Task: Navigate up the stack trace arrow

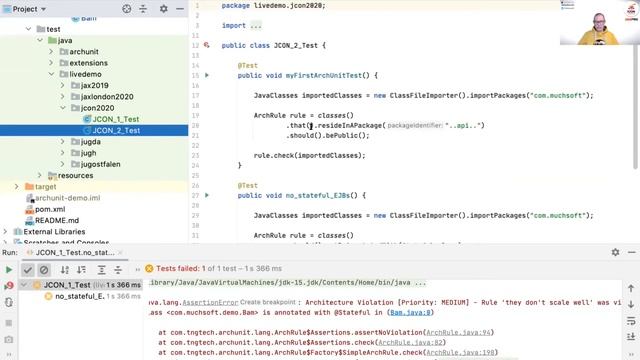Action: [631, 288]
